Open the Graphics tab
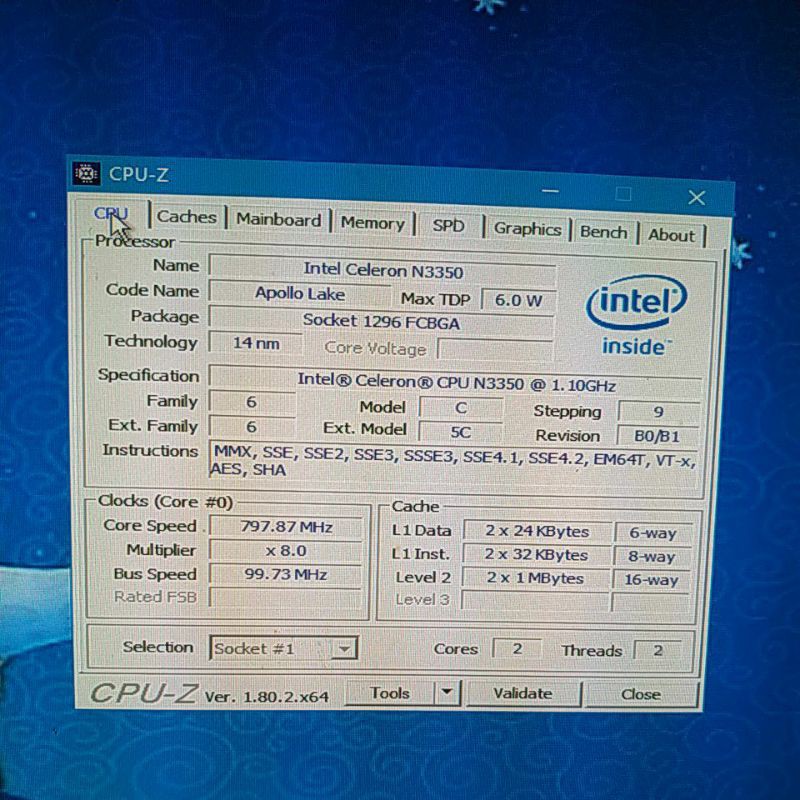The width and height of the screenshot is (800, 800). coord(527,229)
